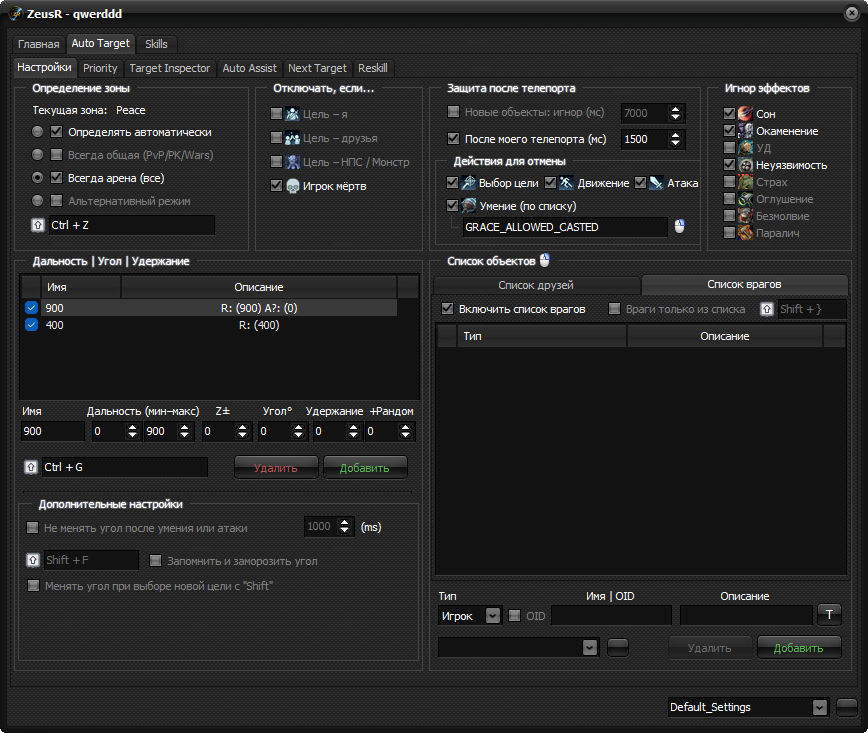Toggle Включить список врагов checkbox
The width and height of the screenshot is (868, 733).
click(447, 308)
